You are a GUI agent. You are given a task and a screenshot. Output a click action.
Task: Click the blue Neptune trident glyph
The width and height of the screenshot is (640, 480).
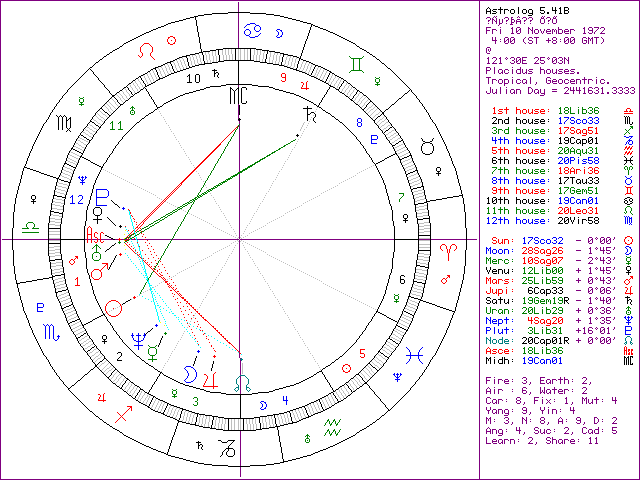coord(136,336)
